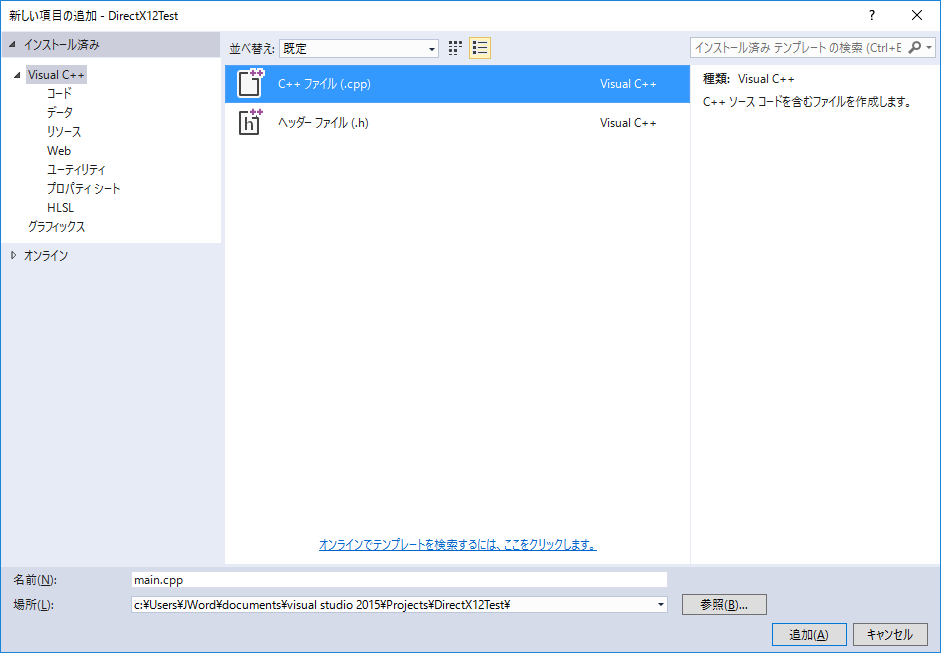Select the HLSL category
This screenshot has height=653, width=941.
point(60,208)
